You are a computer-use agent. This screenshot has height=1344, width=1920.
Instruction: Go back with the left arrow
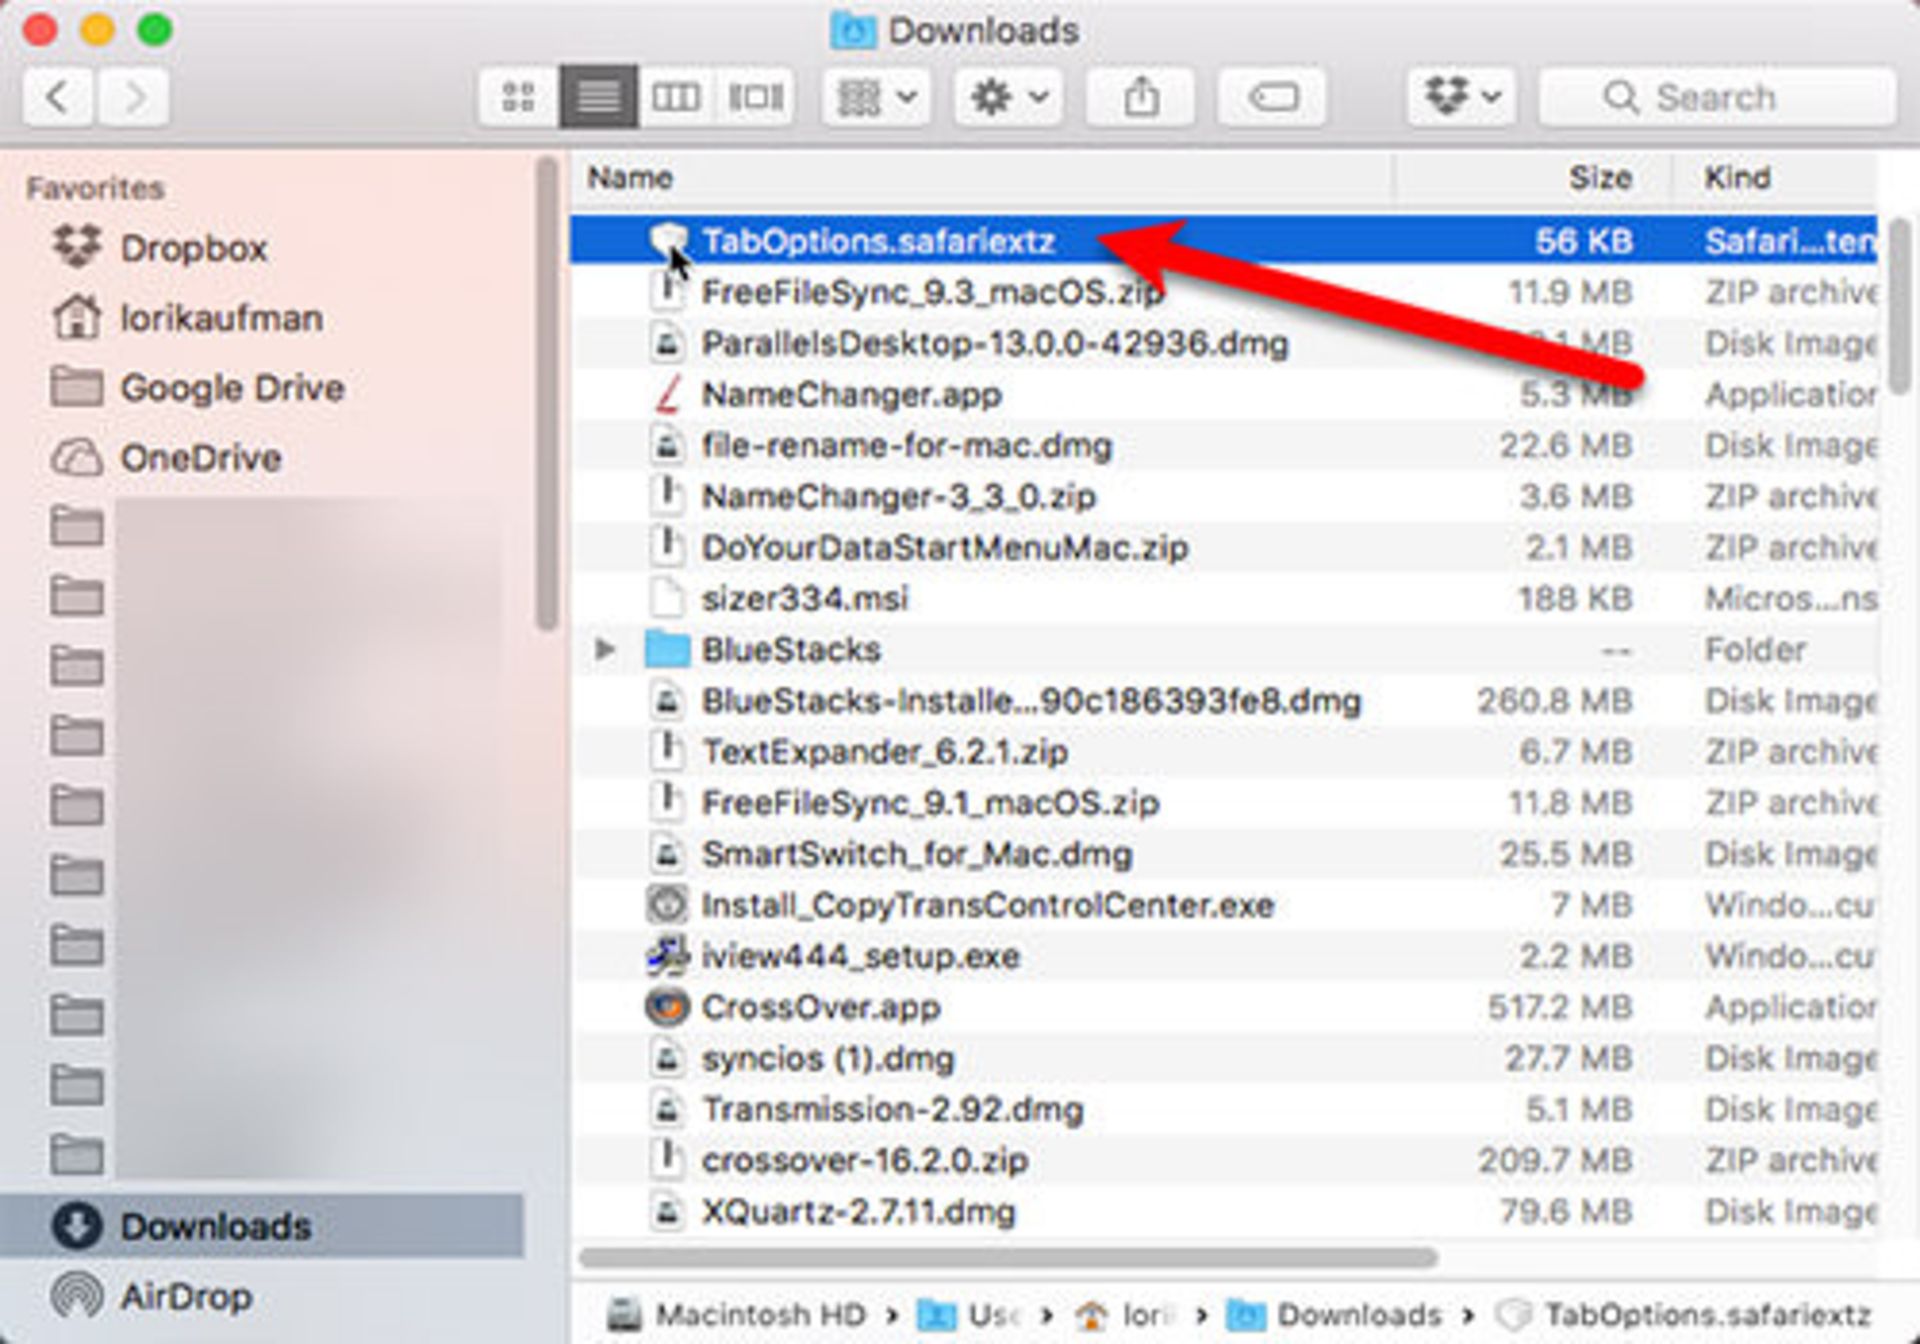point(58,97)
